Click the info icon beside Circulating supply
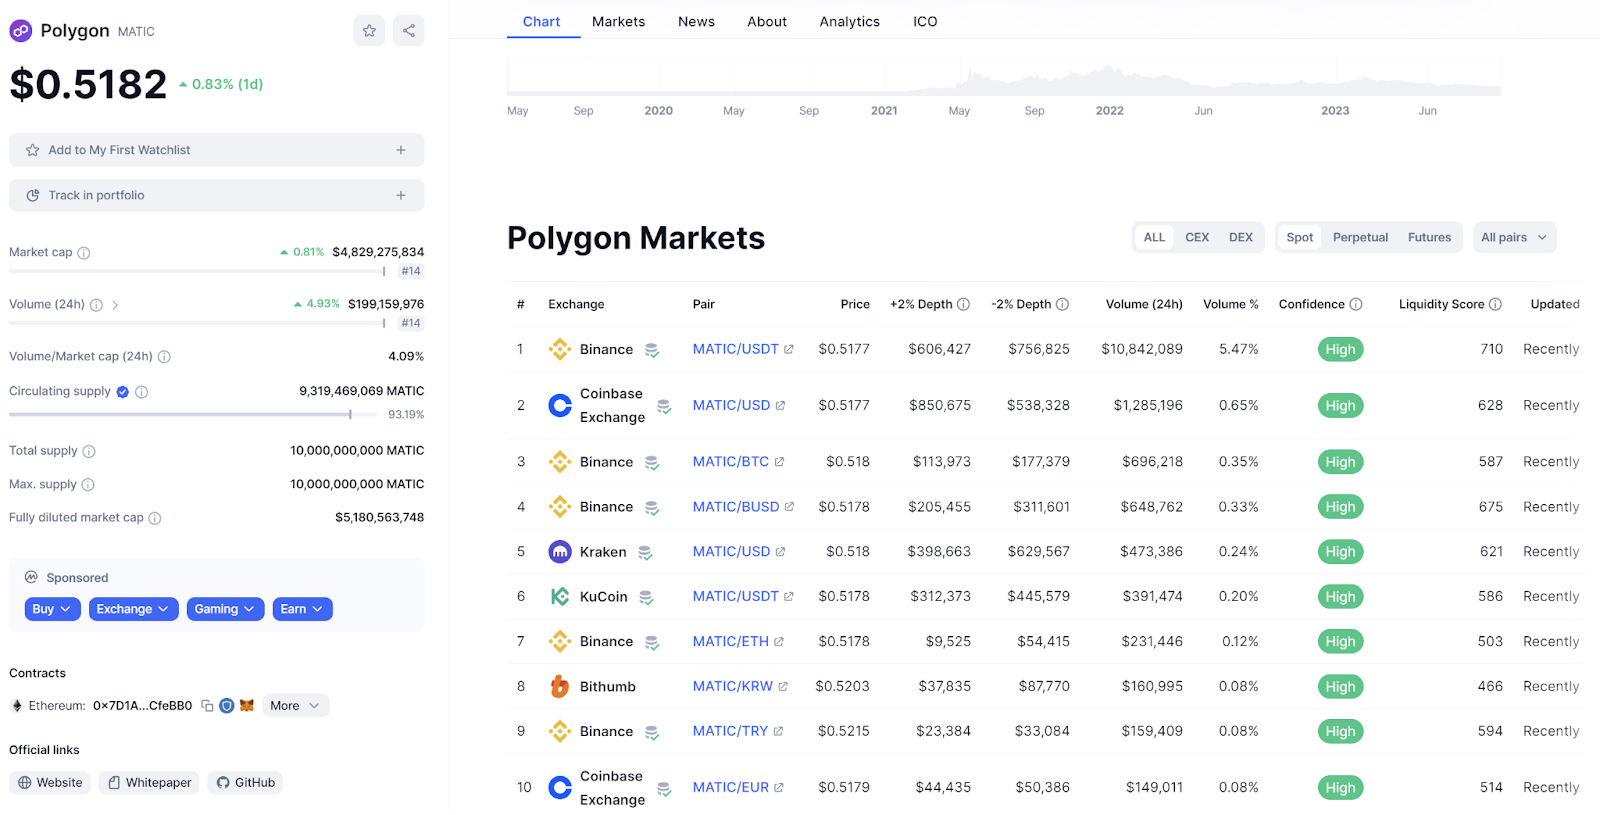 click(142, 392)
